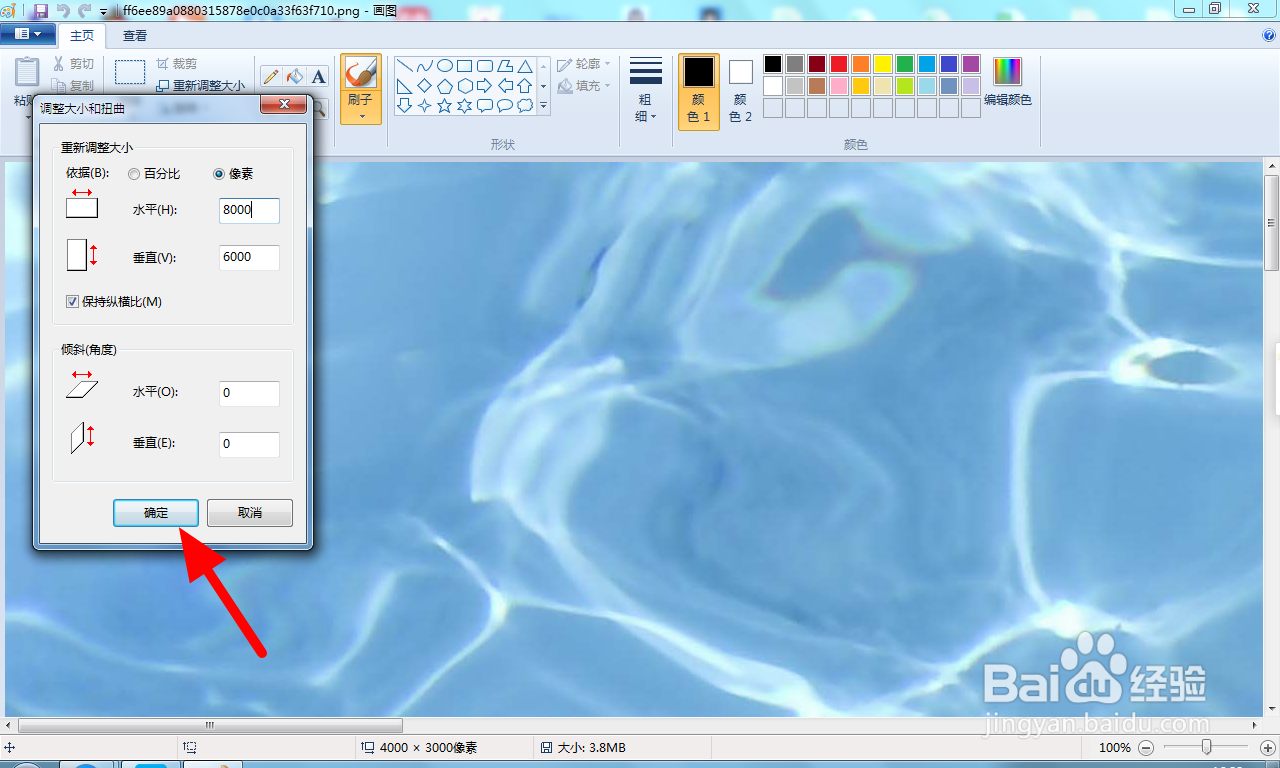The image size is (1280, 768).
Task: Click the paste clipboard icon
Action: click(28, 73)
